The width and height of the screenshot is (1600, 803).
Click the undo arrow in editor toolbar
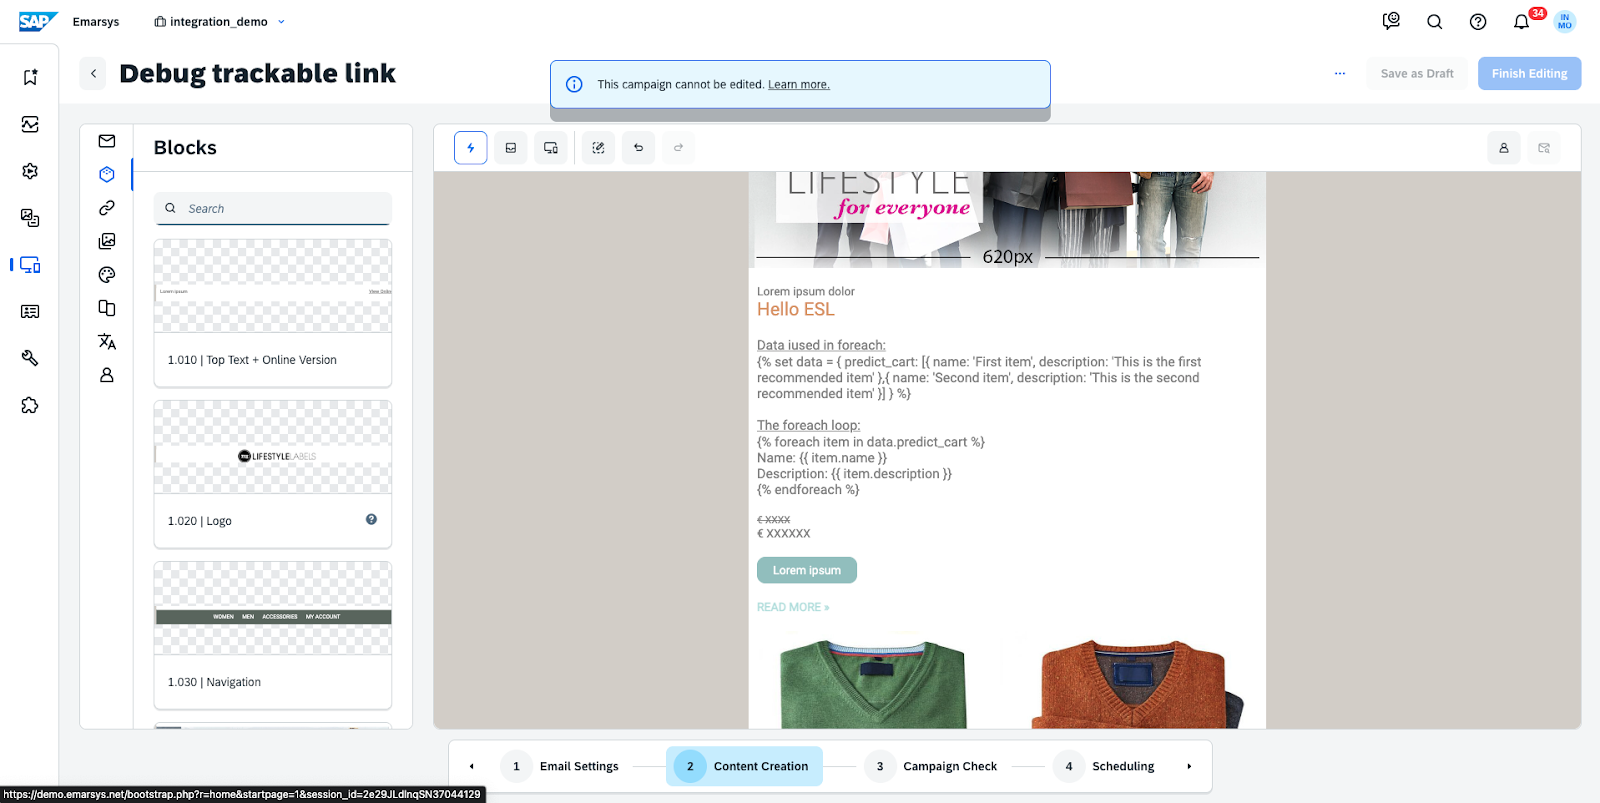tap(638, 148)
